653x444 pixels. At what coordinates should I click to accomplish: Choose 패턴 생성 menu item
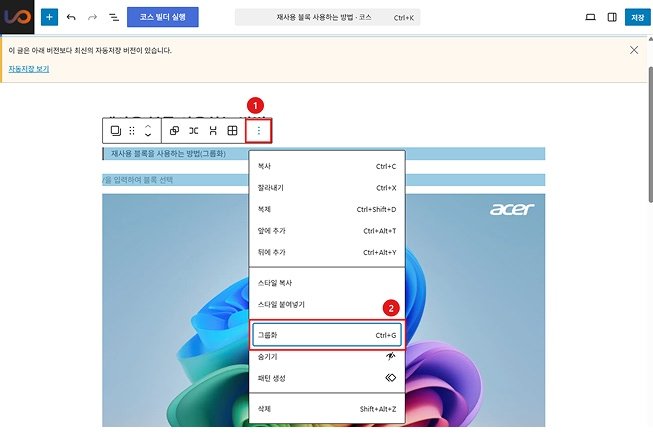[x=327, y=378]
